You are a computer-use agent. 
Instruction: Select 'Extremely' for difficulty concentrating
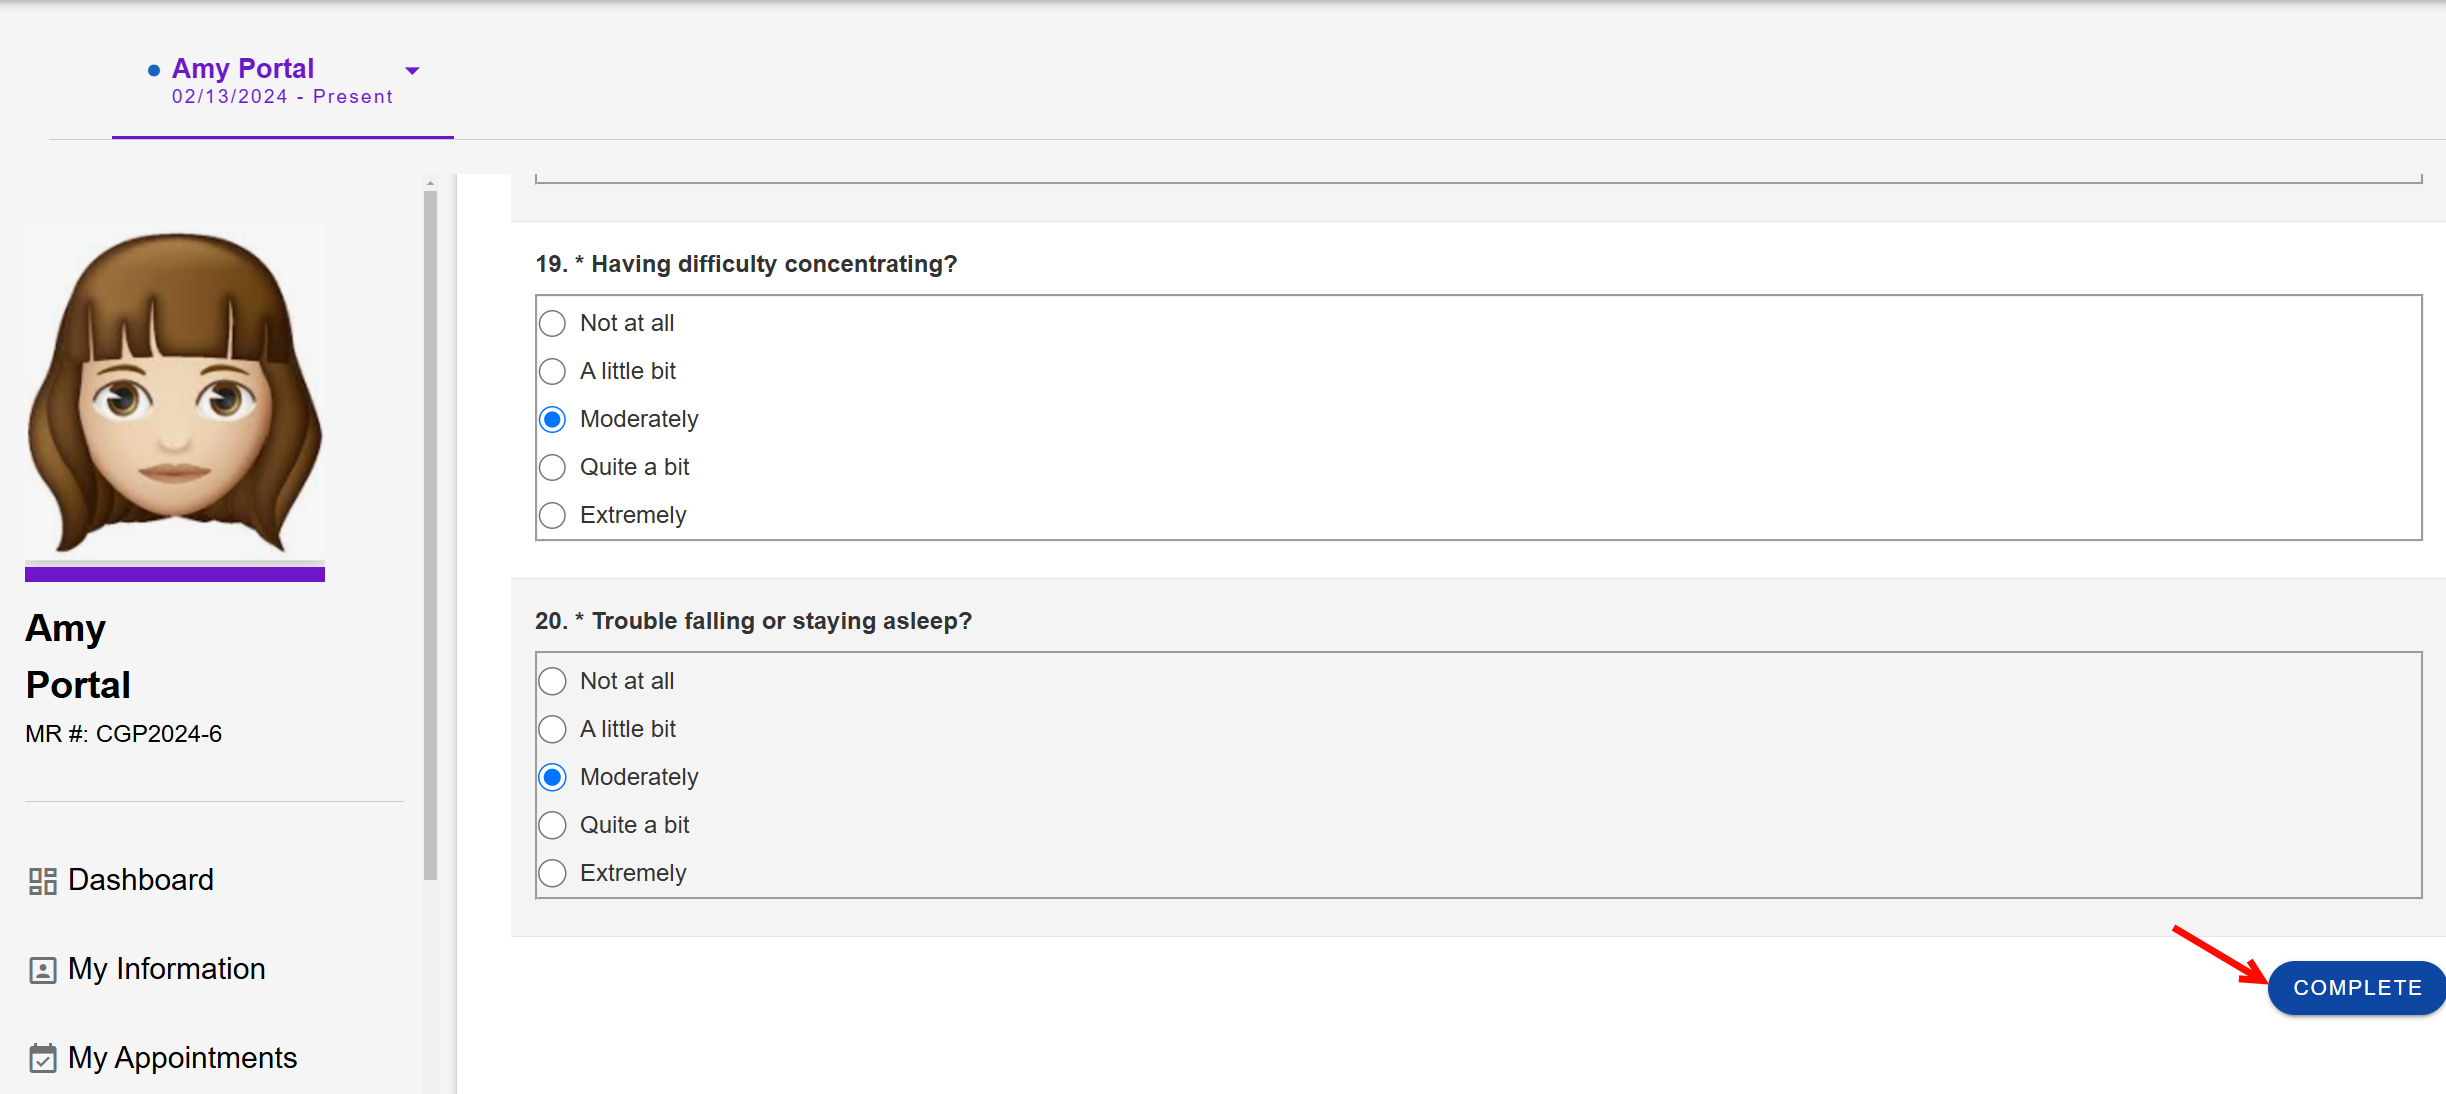pyautogui.click(x=553, y=516)
